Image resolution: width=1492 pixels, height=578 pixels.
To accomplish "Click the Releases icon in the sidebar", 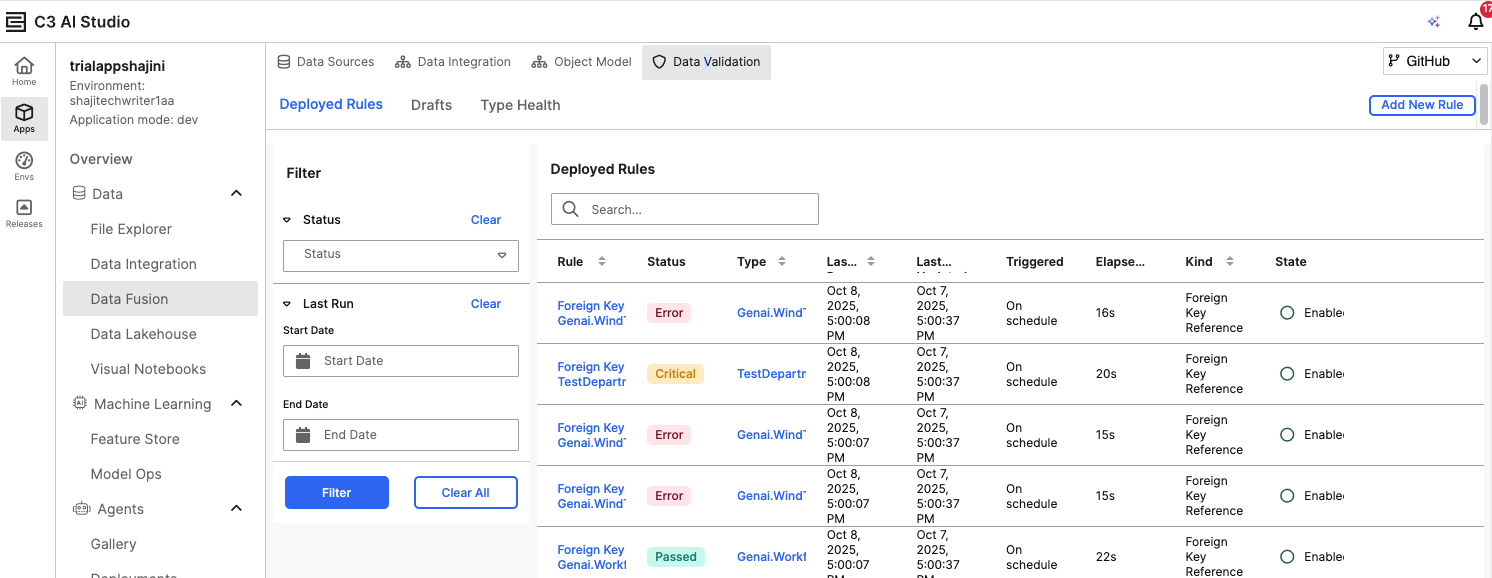I will (24, 211).
